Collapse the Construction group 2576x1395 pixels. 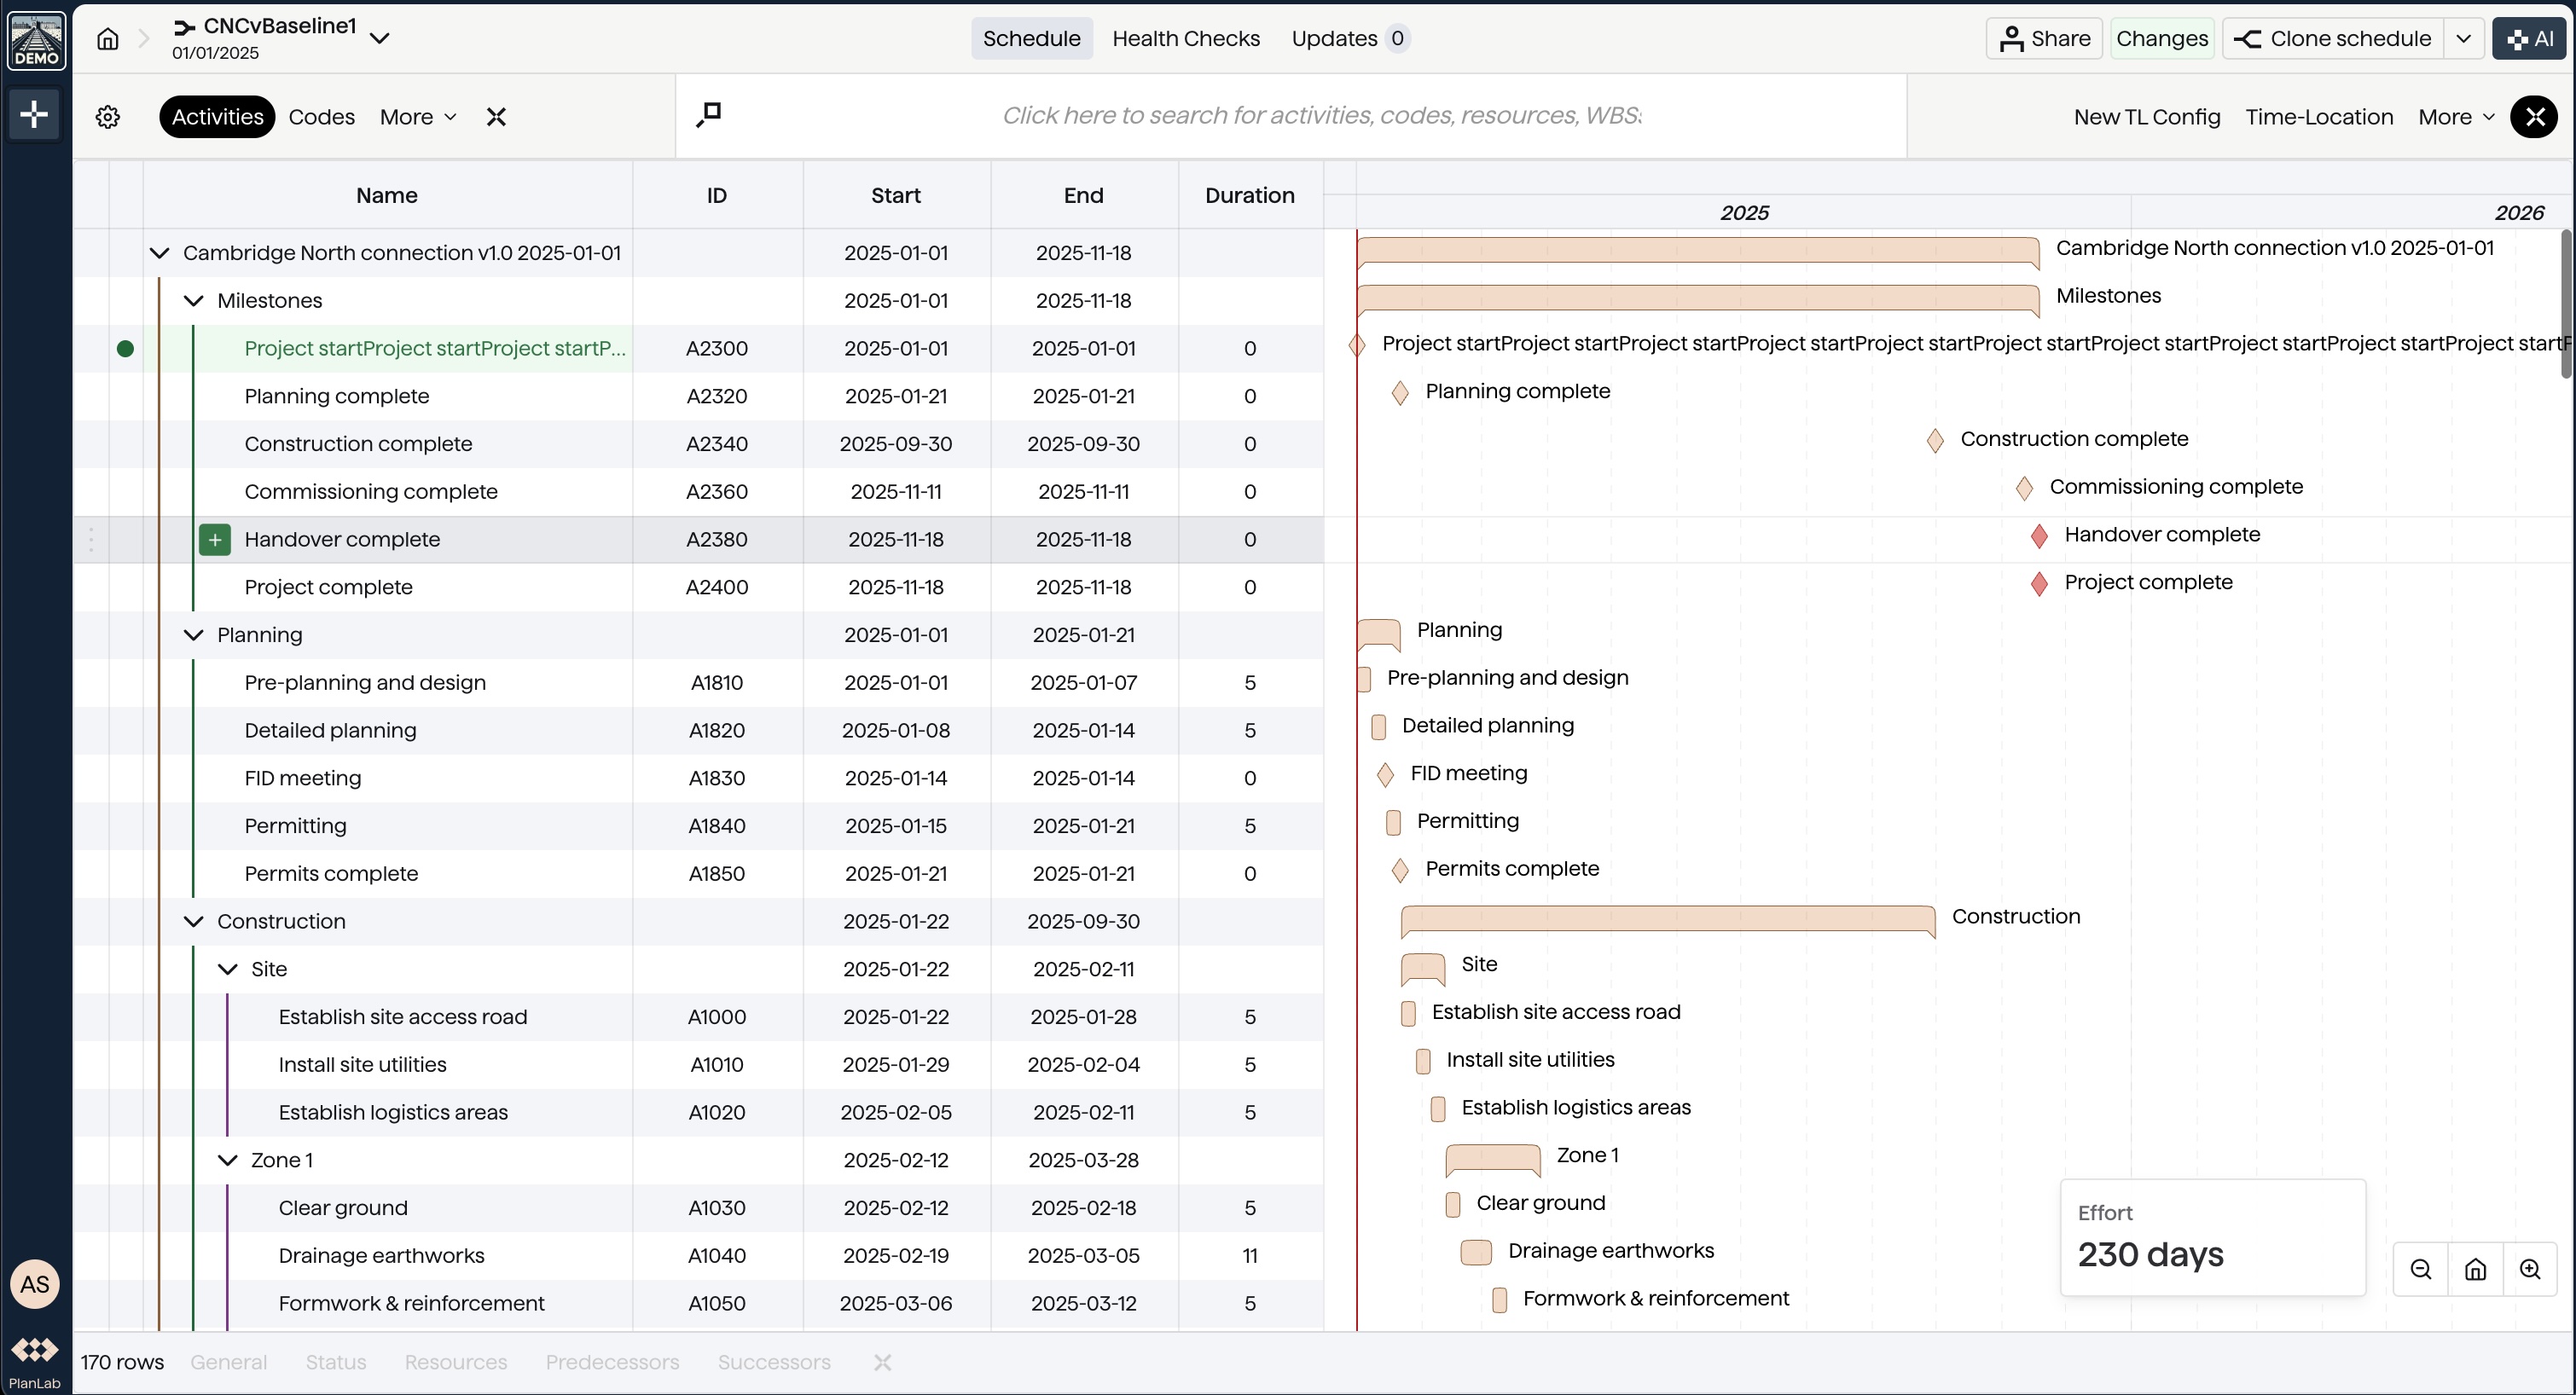click(194, 922)
